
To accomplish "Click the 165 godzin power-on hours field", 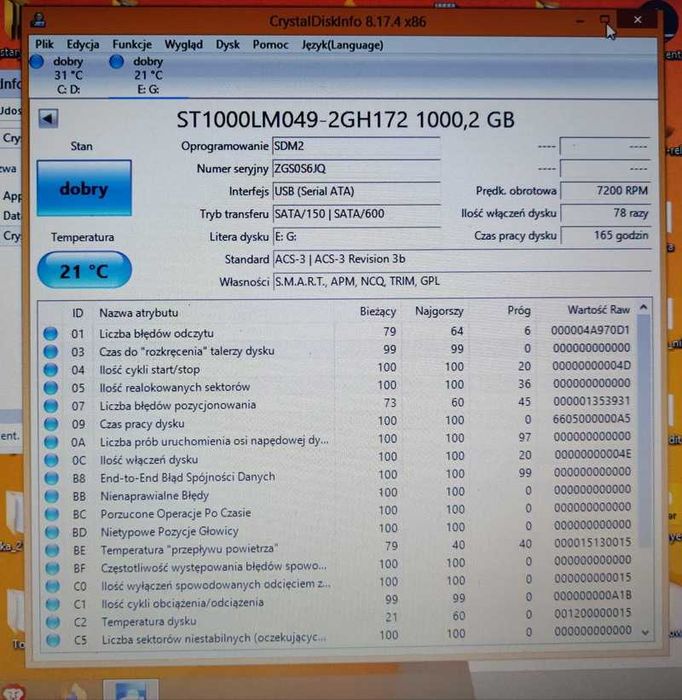I will (606, 235).
